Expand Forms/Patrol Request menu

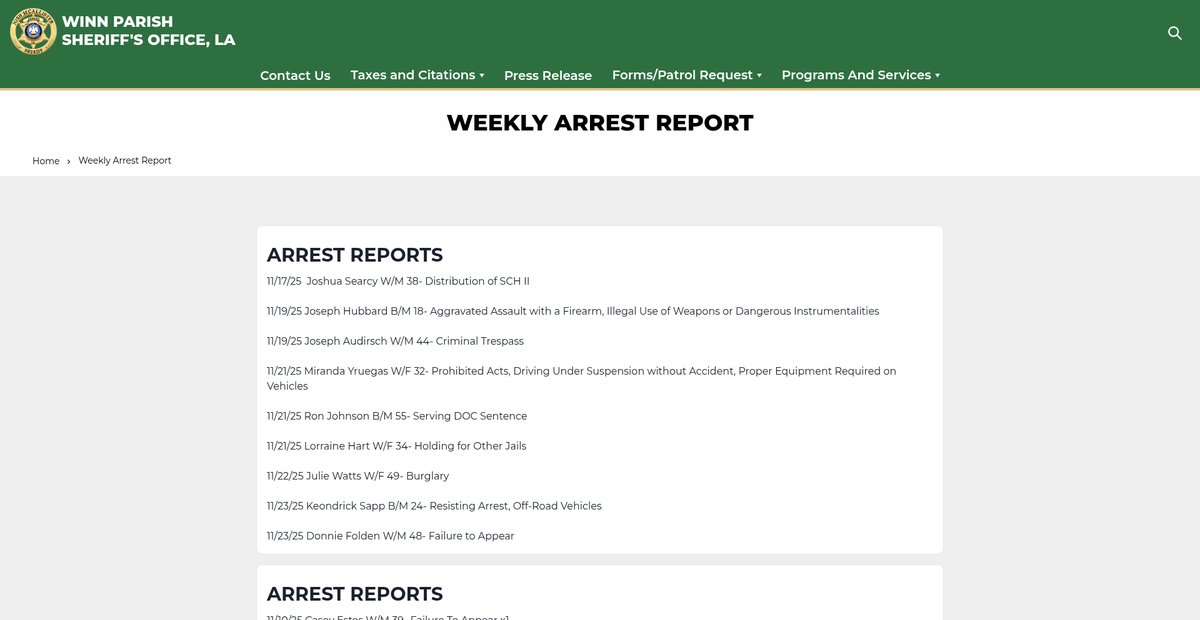click(x=687, y=75)
